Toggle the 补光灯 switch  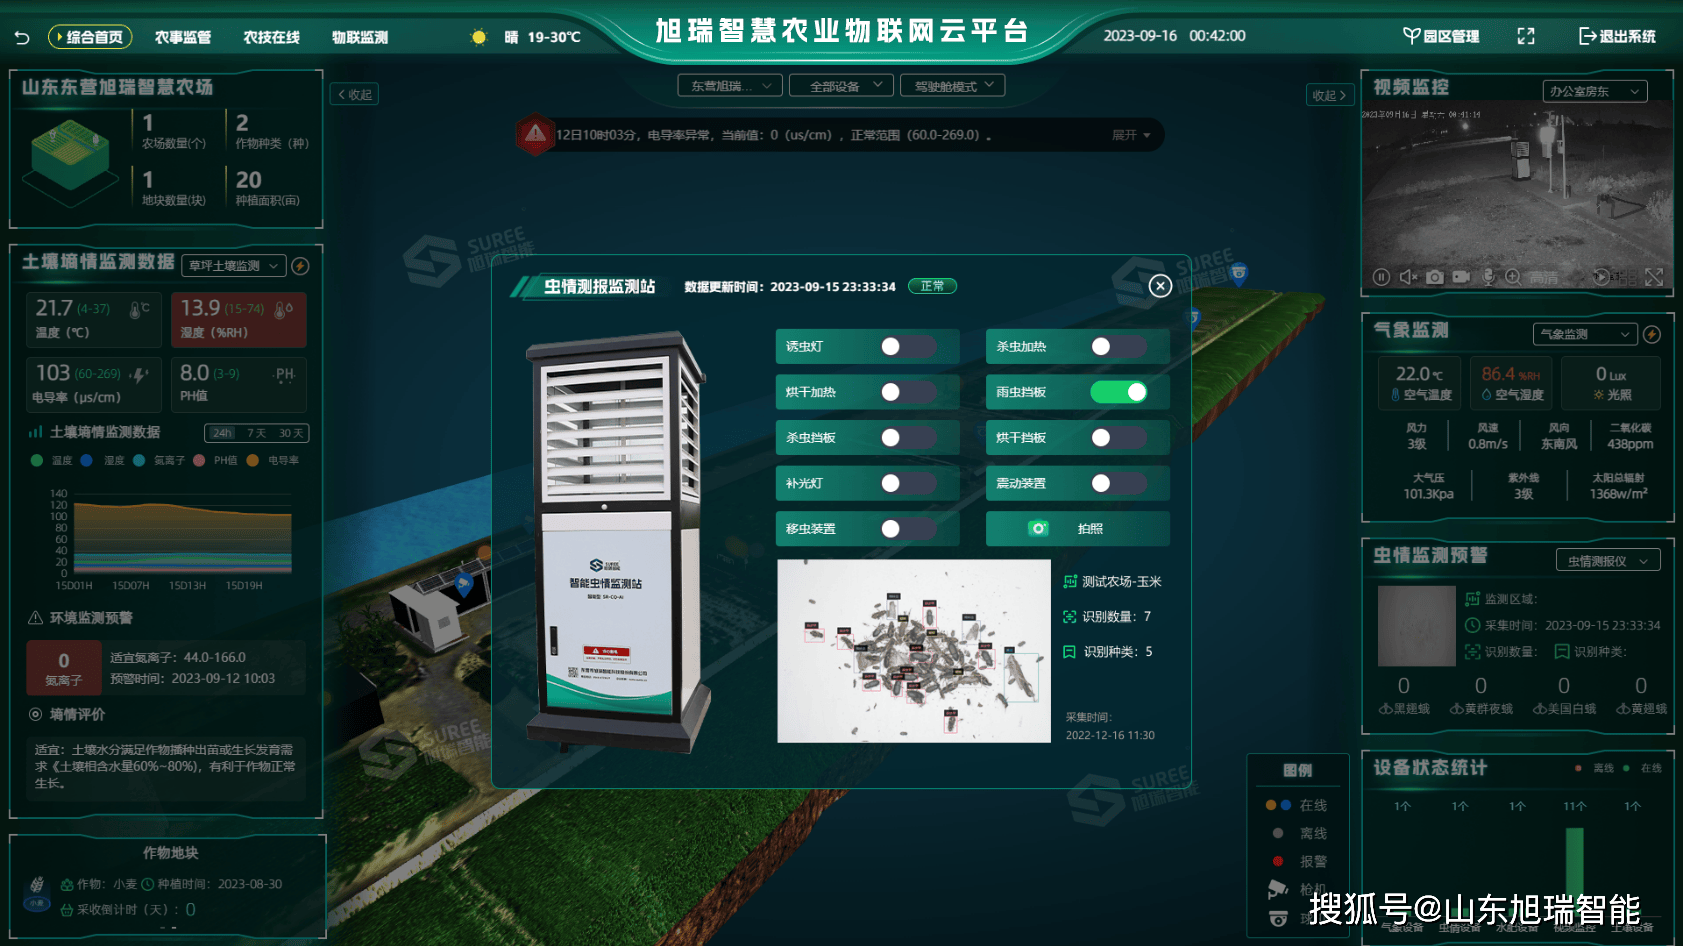point(908,483)
